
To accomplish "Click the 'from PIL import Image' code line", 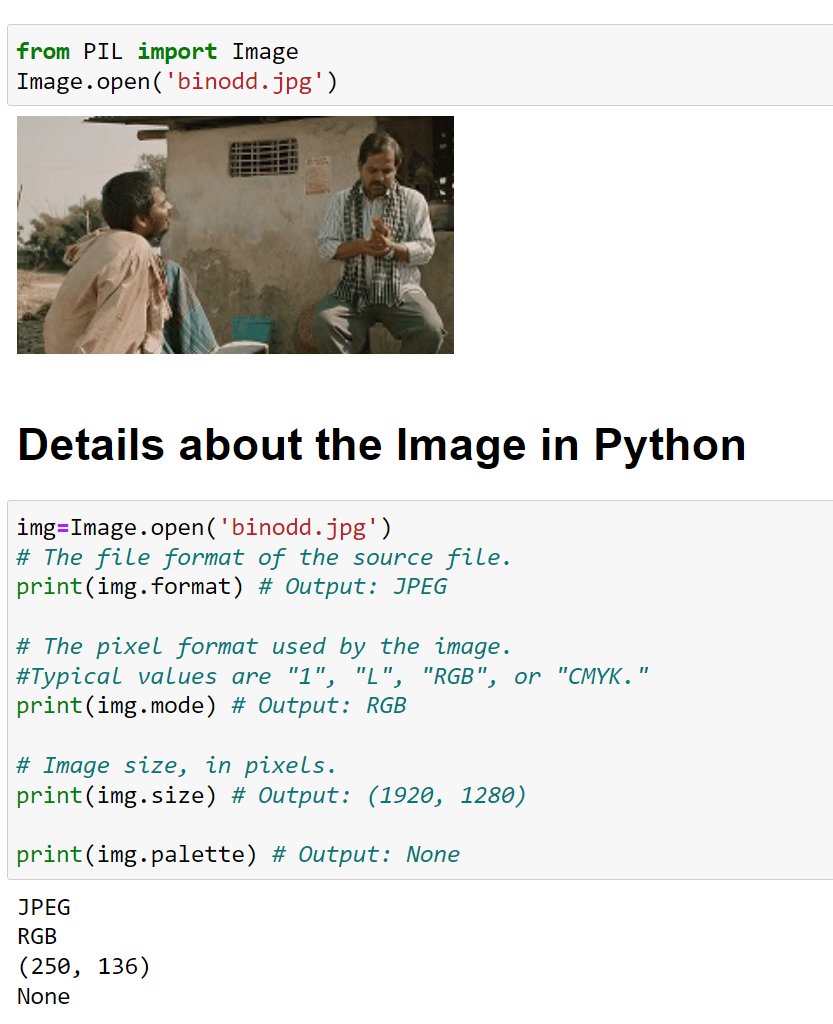I will point(157,52).
